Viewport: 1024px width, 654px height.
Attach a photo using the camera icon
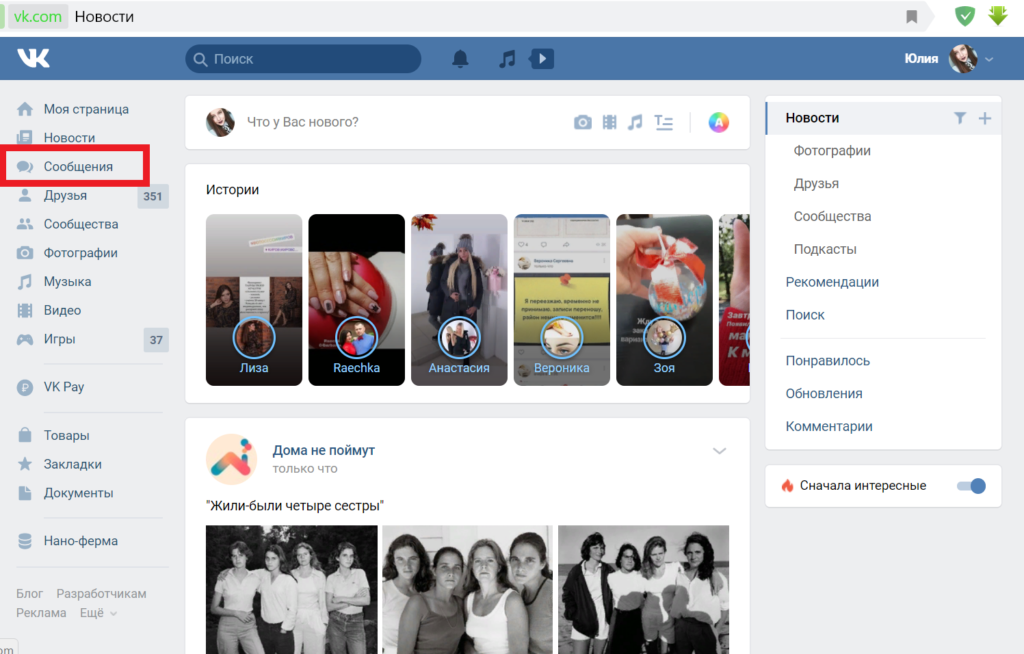click(583, 123)
